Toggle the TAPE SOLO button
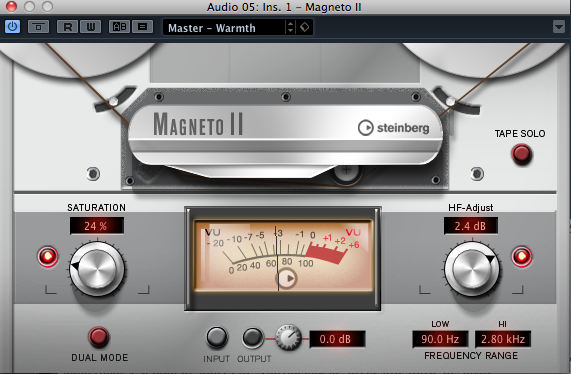The width and height of the screenshot is (571, 374). tap(522, 154)
